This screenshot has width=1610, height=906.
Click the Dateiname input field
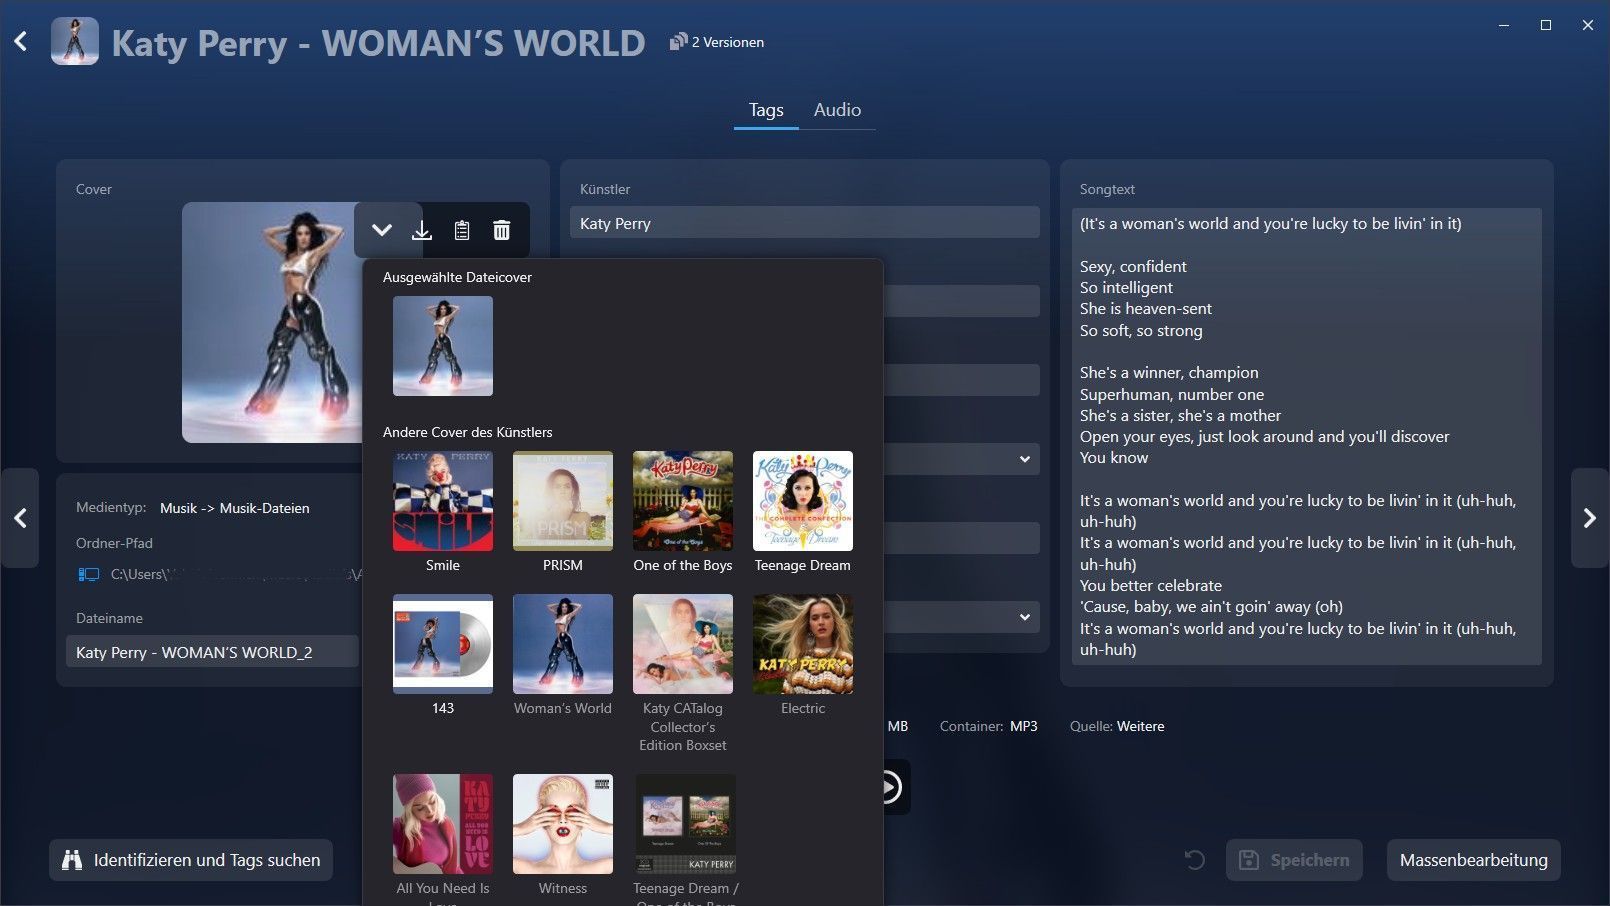pyautogui.click(x=212, y=652)
